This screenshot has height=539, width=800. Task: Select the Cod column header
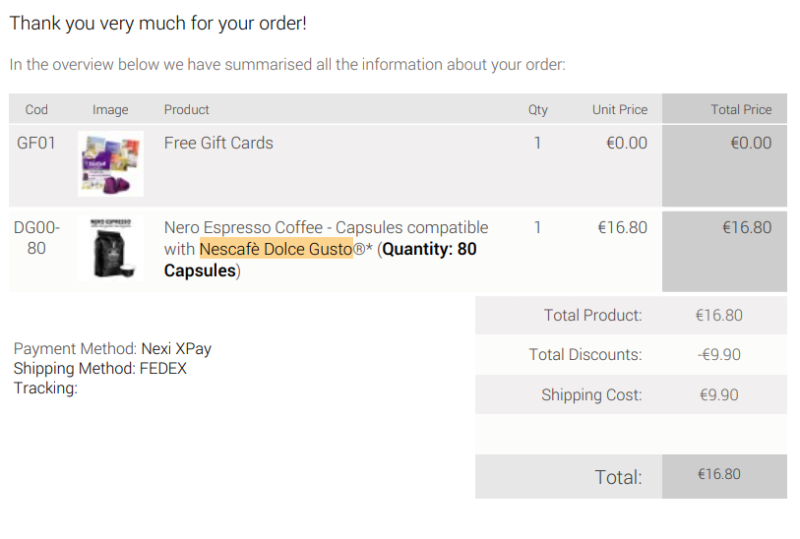(36, 109)
